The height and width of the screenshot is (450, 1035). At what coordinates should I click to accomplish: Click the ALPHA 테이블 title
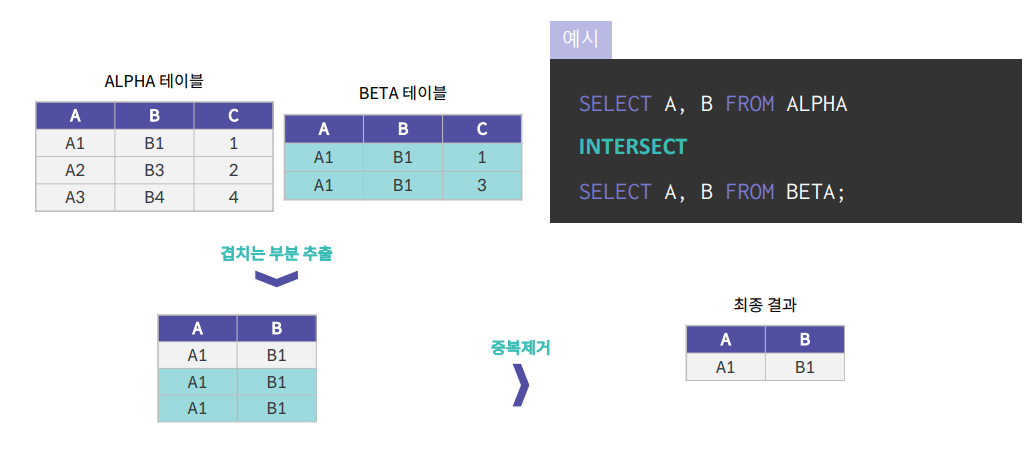click(154, 81)
